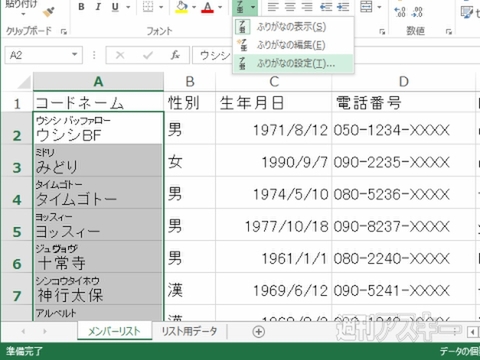Viewport: 480px width, 360px height.
Task: Toggle Bold formatting
Action: [x=81, y=7]
